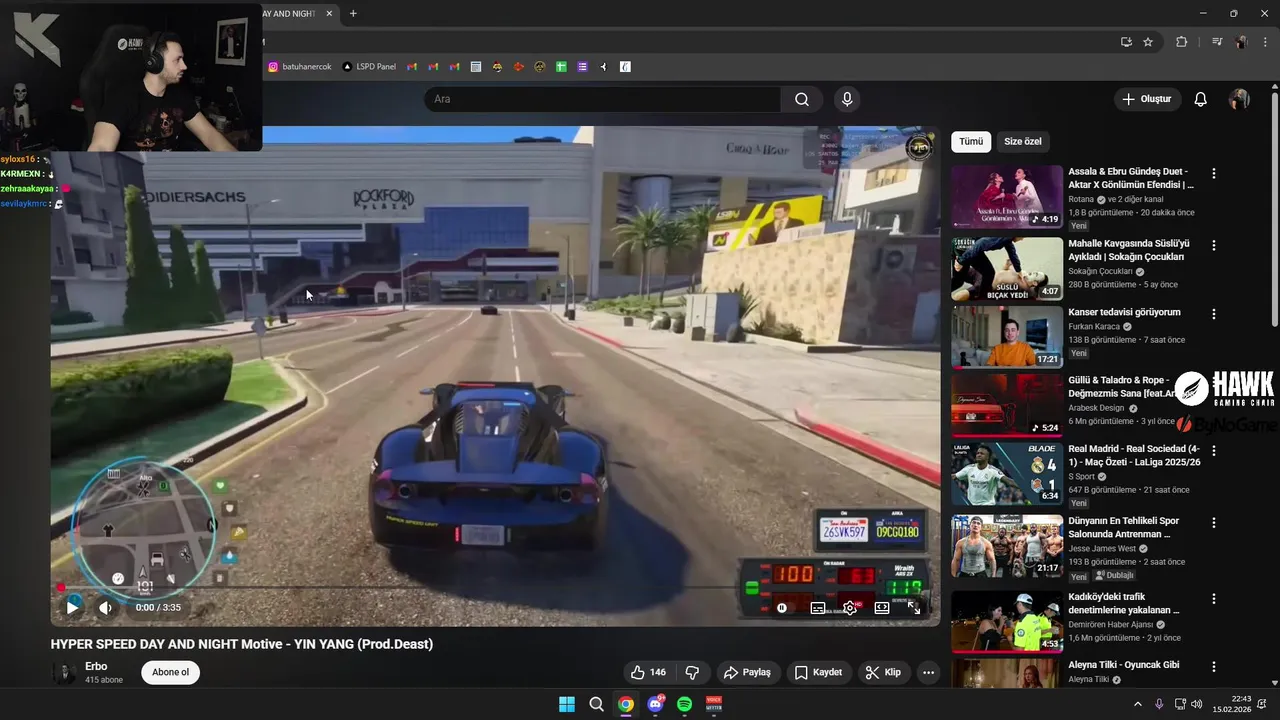This screenshot has height=720, width=1280.
Task: Open Chrome extensions puzzle icon
Action: (1182, 42)
